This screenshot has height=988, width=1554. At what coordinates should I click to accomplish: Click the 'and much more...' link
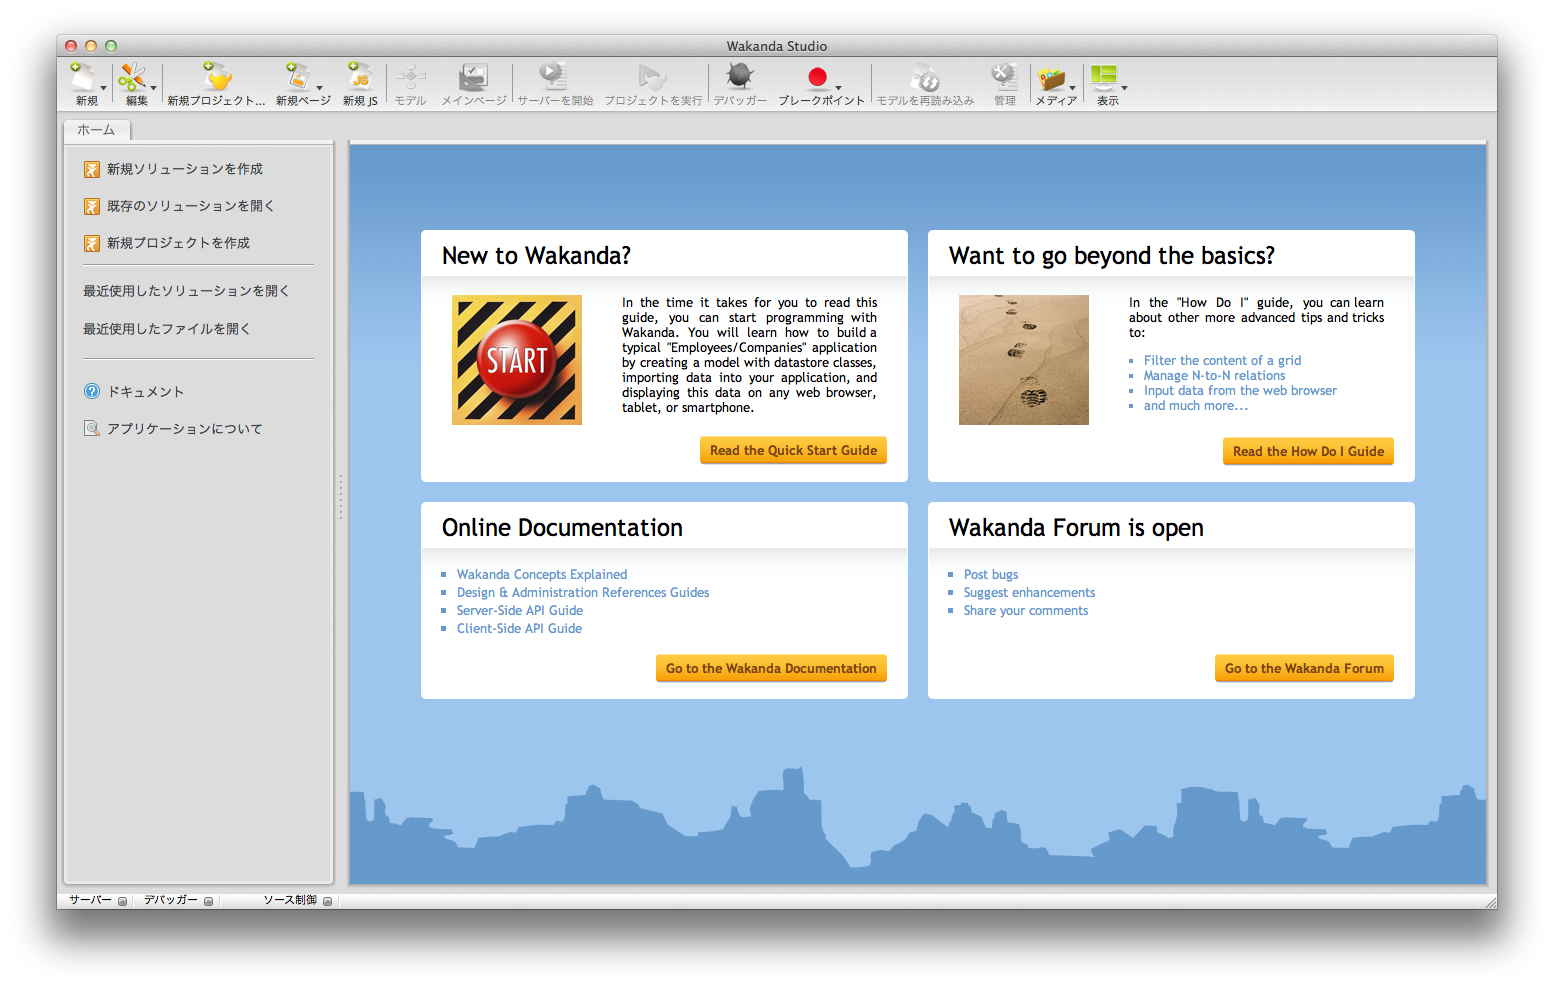pyautogui.click(x=1196, y=406)
